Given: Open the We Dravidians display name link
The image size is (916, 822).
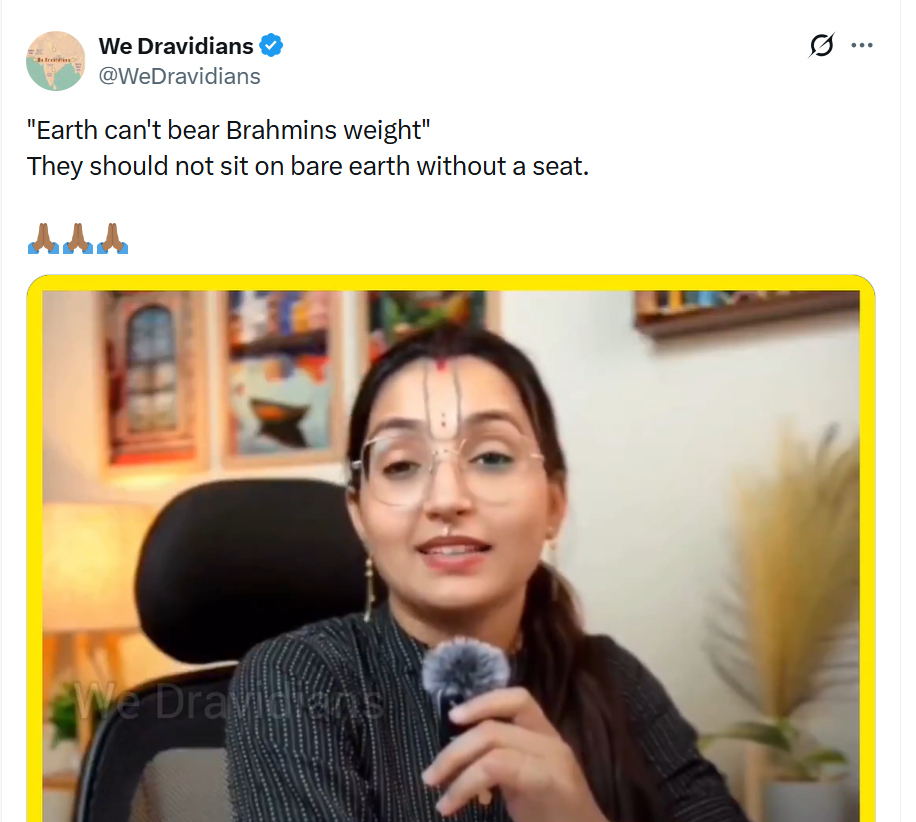Looking at the screenshot, I should (x=176, y=46).
